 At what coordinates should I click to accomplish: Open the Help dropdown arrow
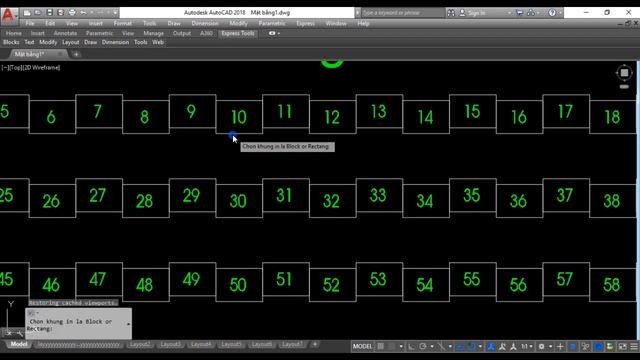tap(560, 13)
